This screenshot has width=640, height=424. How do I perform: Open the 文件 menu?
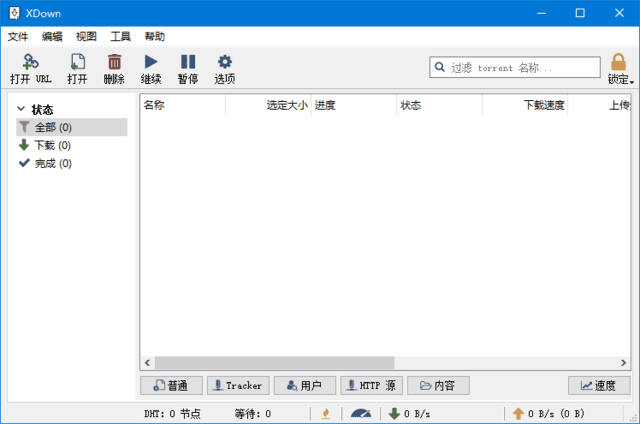18,36
